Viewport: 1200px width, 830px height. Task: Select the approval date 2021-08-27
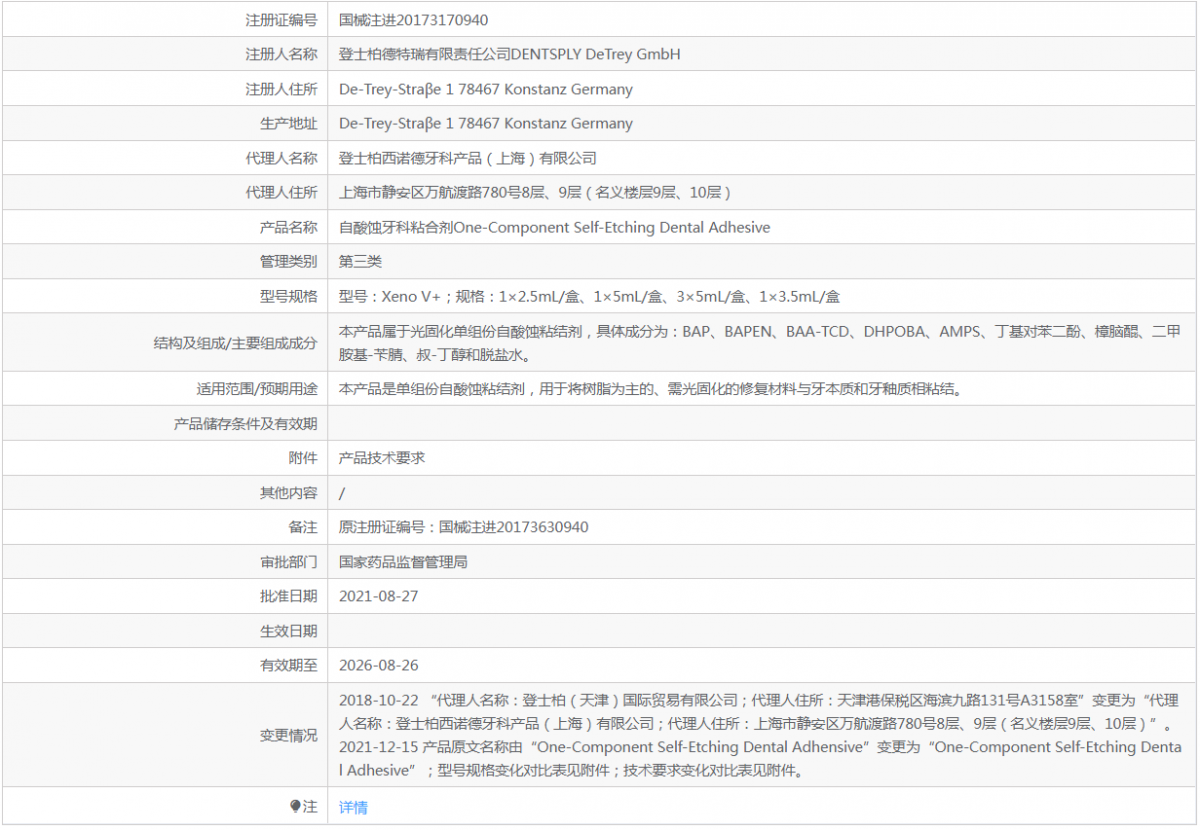[x=379, y=596]
